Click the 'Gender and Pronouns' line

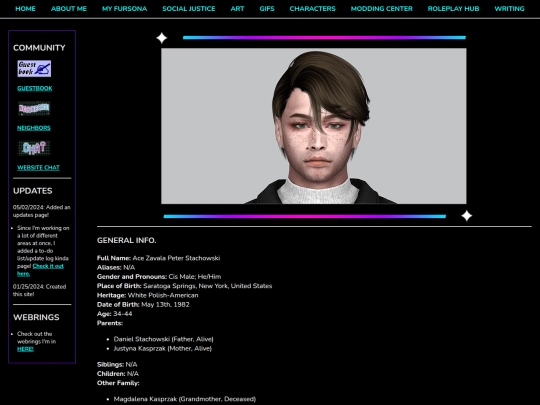click(x=159, y=277)
